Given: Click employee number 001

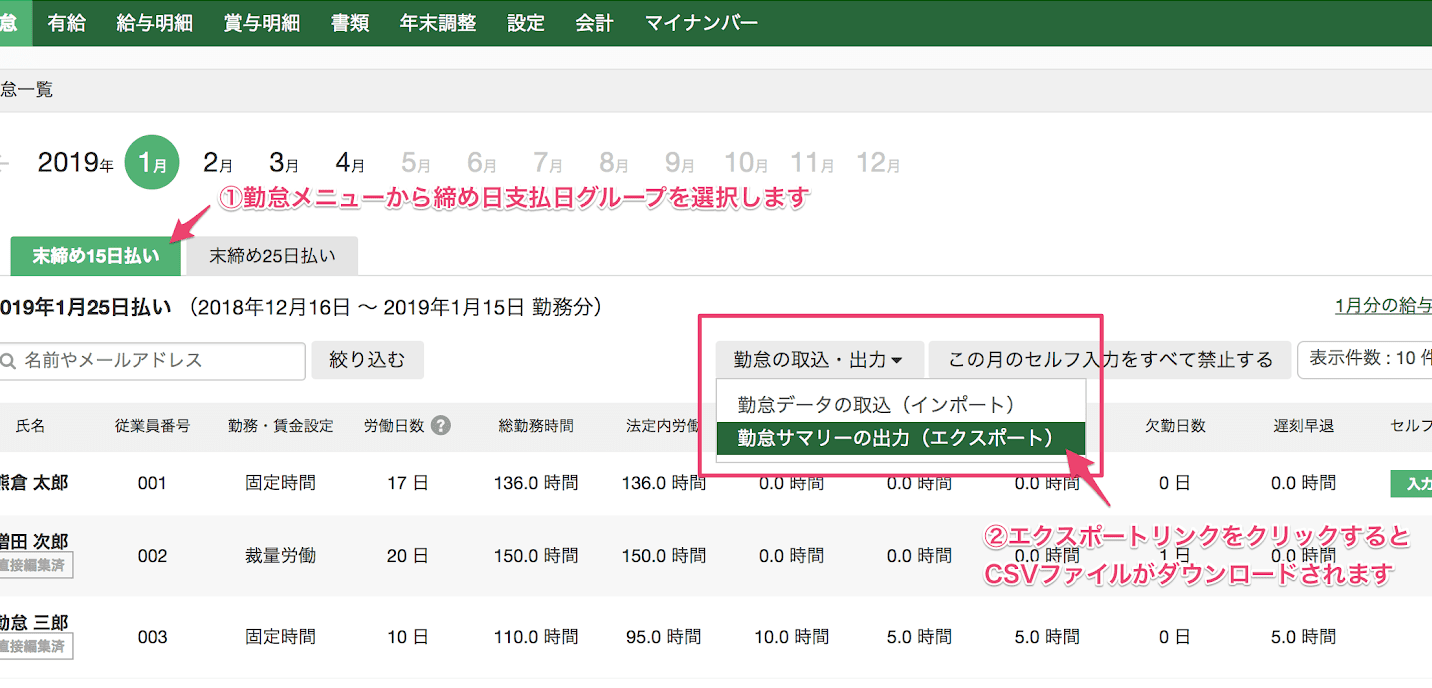Looking at the screenshot, I should [152, 483].
